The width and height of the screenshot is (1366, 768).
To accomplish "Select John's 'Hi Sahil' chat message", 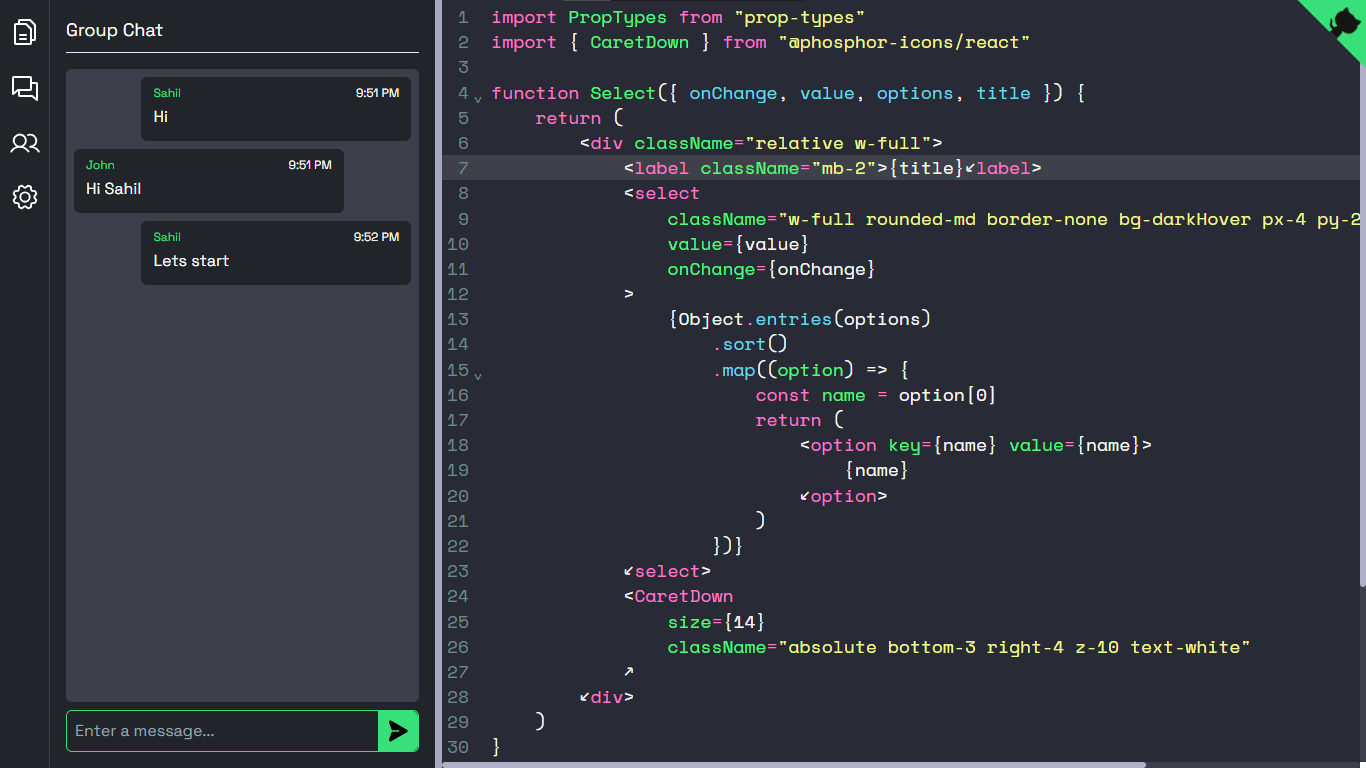I will click(209, 181).
